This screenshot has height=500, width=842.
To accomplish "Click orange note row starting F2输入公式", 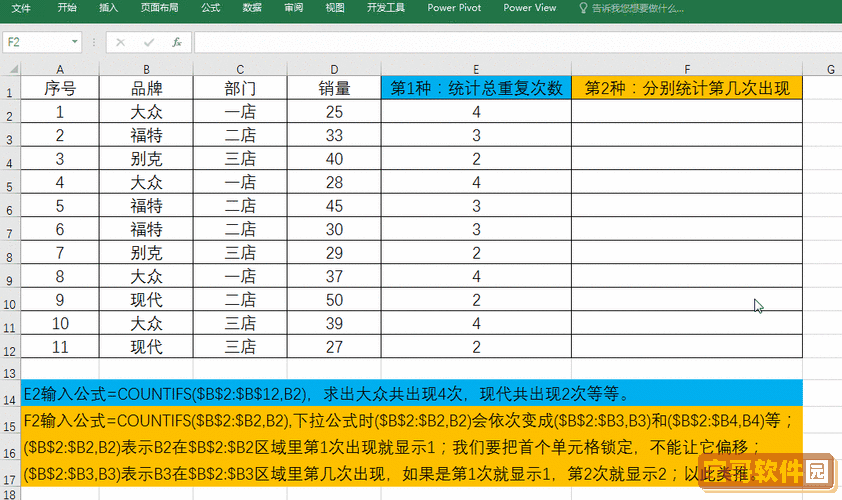I will tap(412, 421).
